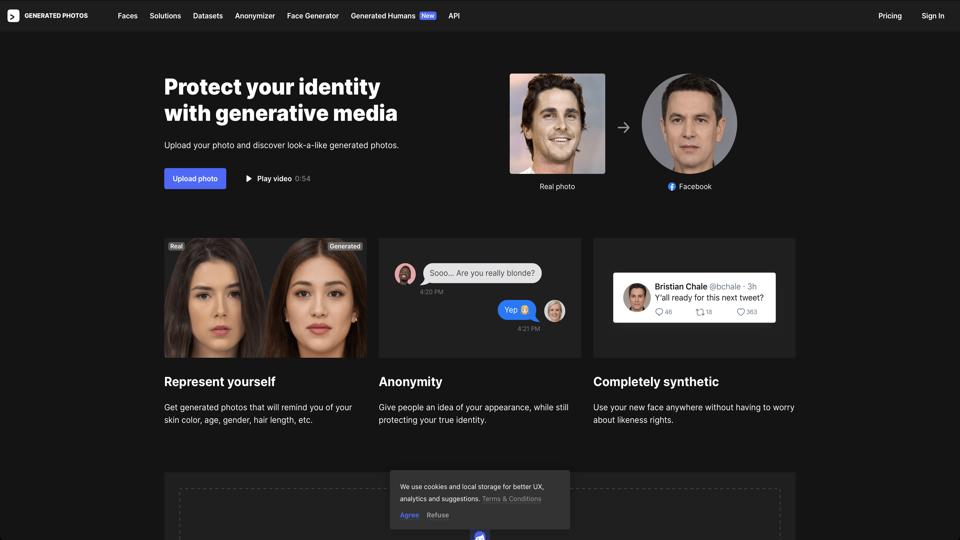
Task: Go to the Datasets page
Action: pos(208,16)
